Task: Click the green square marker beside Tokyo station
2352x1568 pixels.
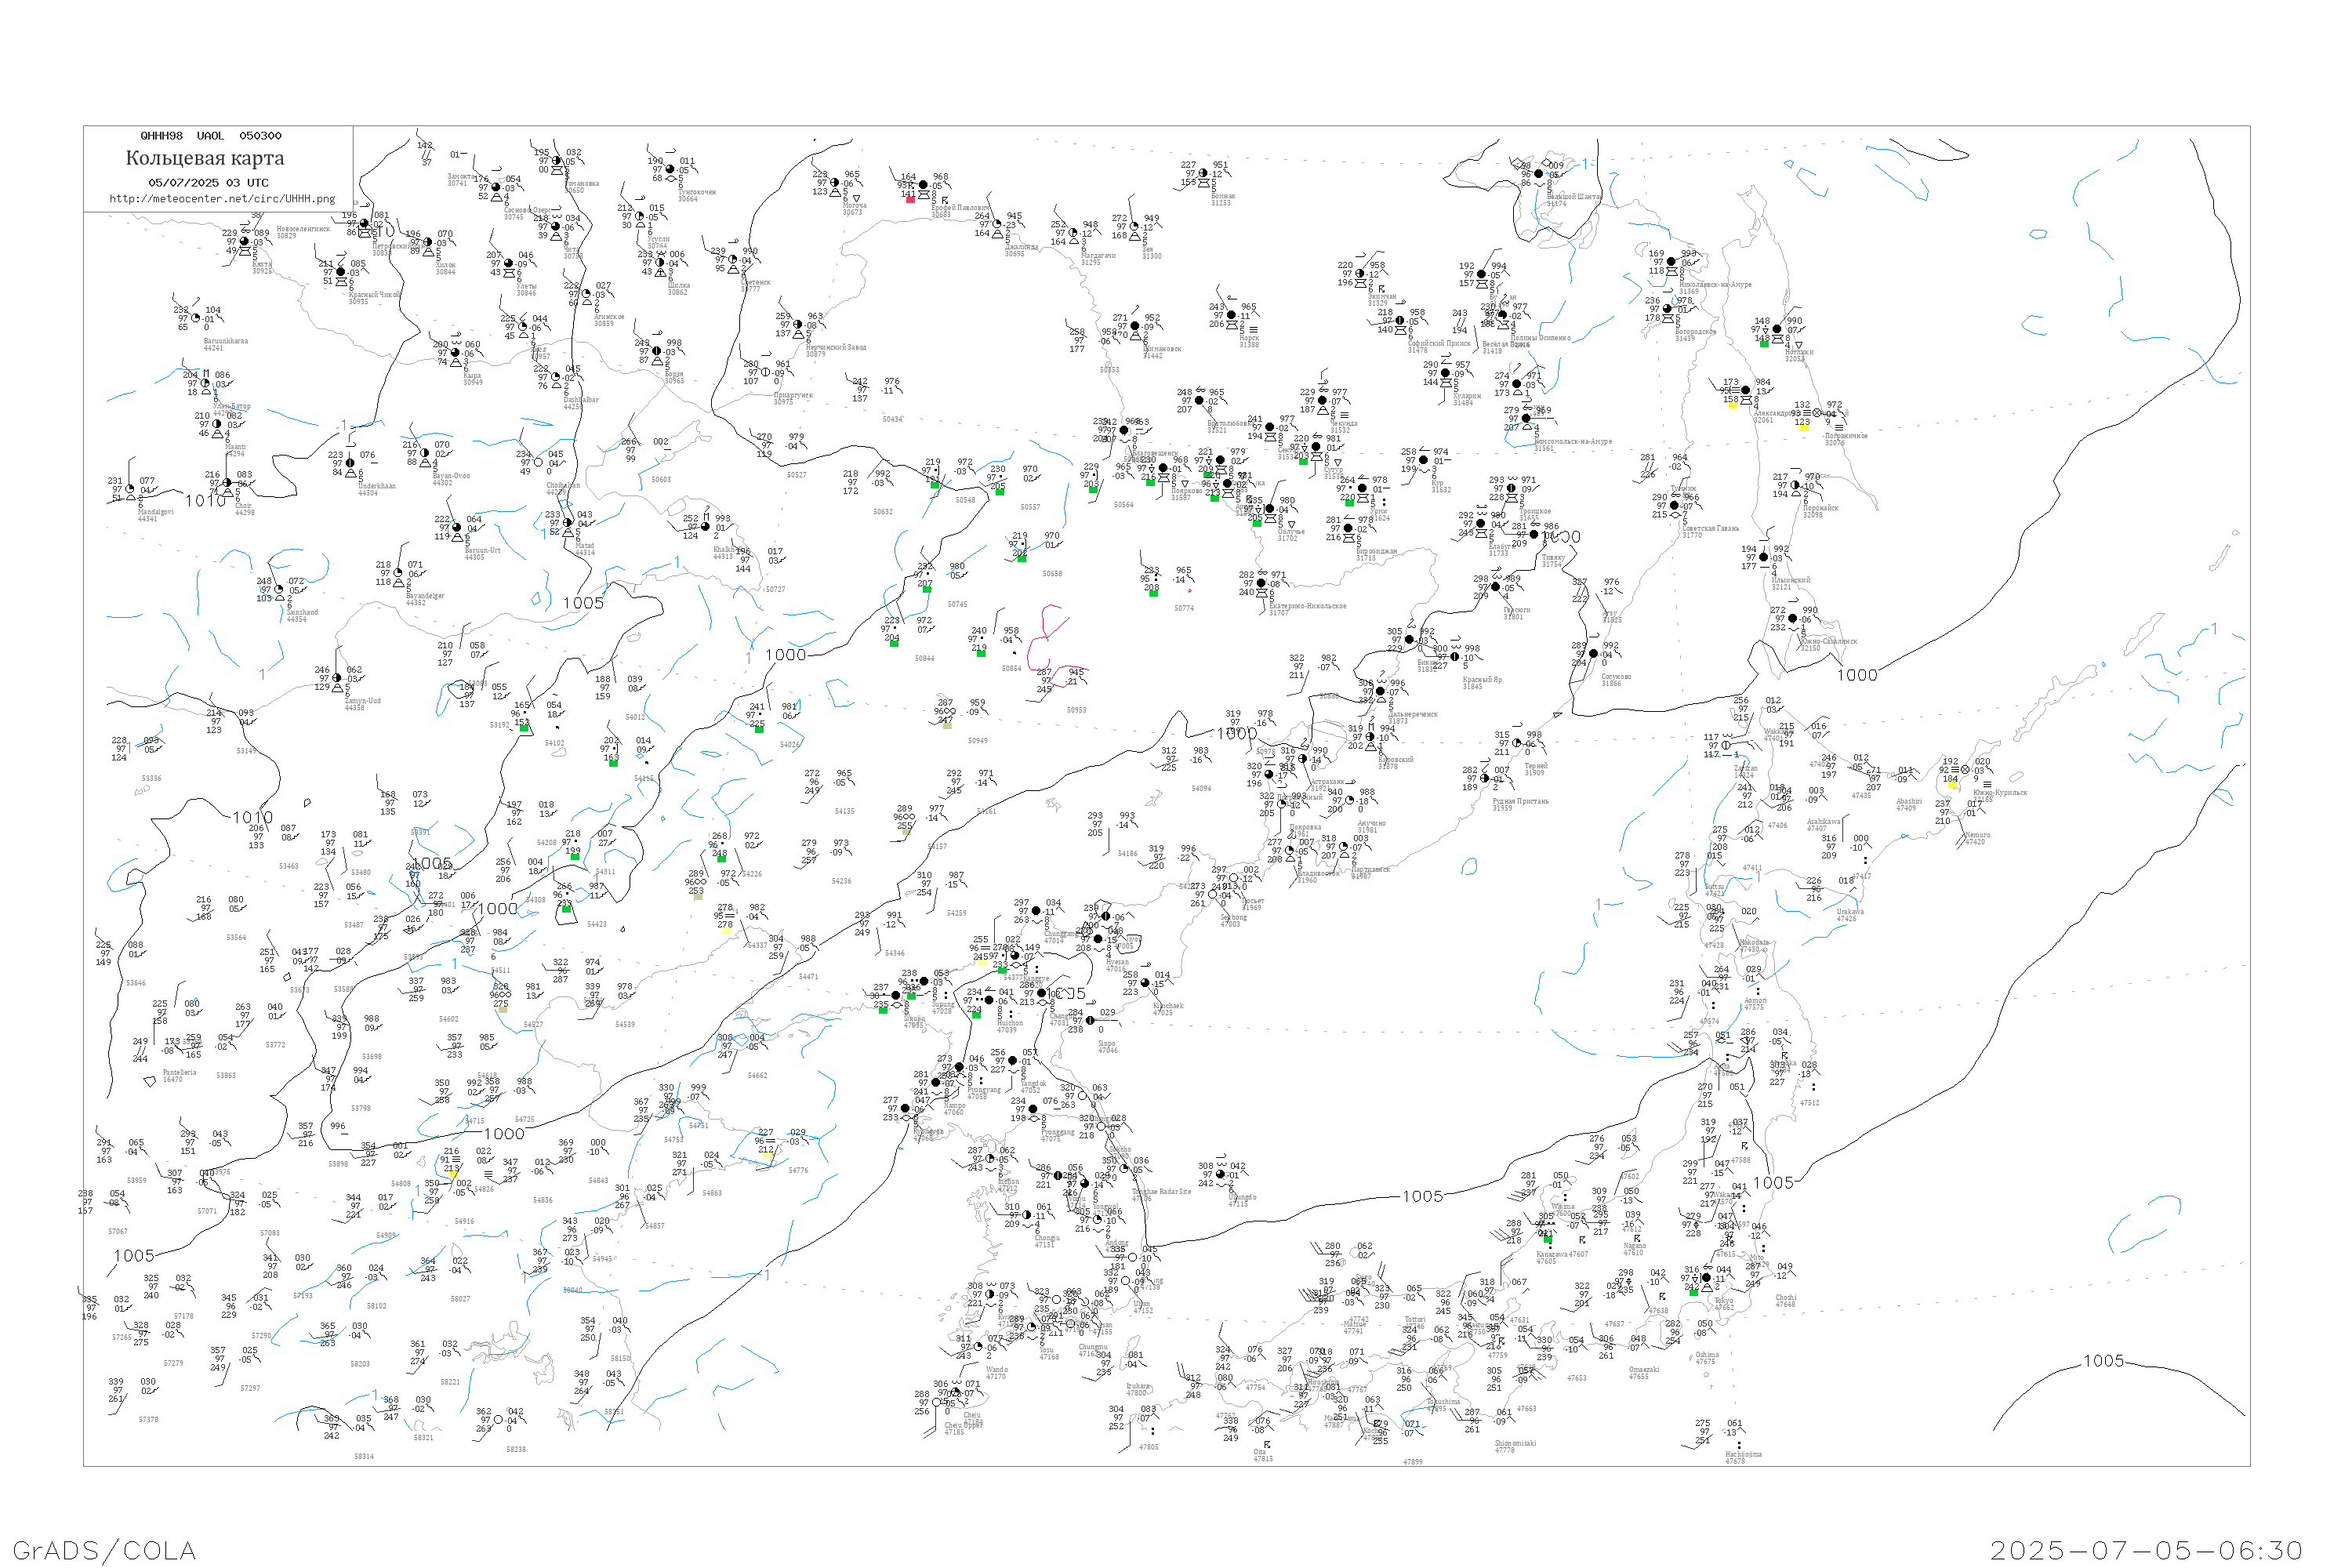Action: (1694, 1293)
